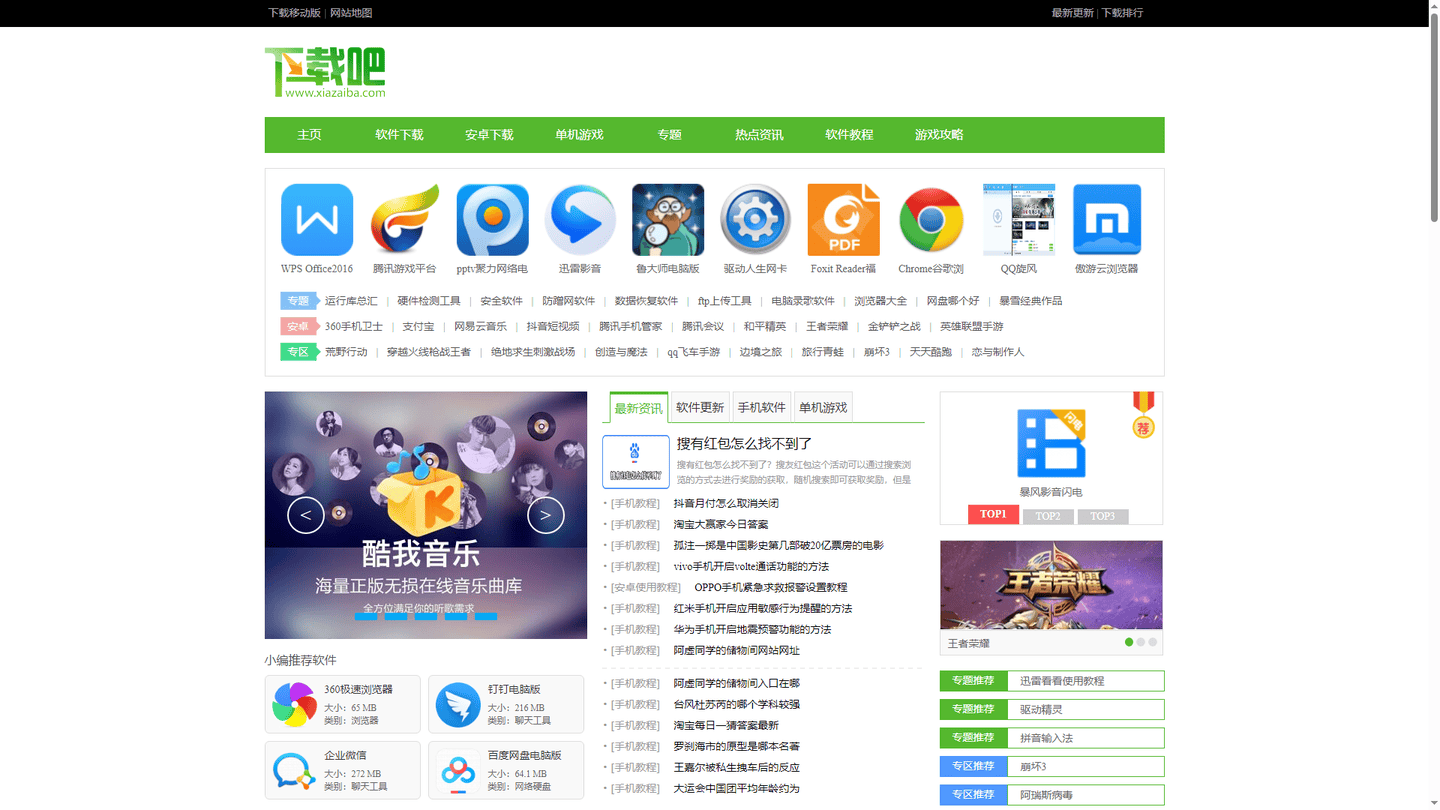
Task: Click 迅雷看看使用教程 recommended topic
Action: click(1062, 681)
